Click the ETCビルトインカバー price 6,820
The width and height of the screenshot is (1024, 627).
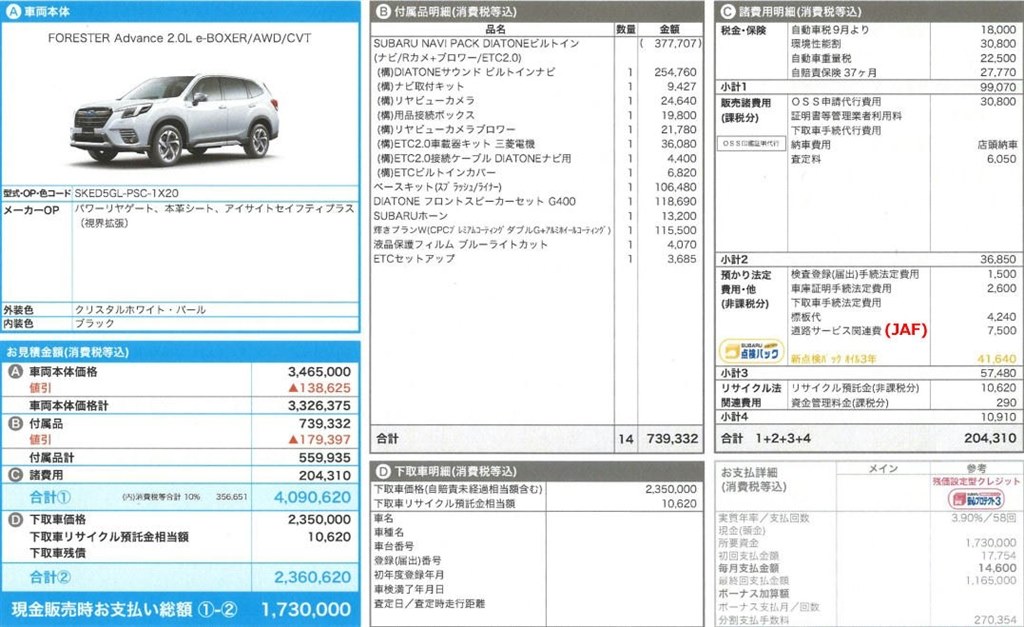(682, 172)
